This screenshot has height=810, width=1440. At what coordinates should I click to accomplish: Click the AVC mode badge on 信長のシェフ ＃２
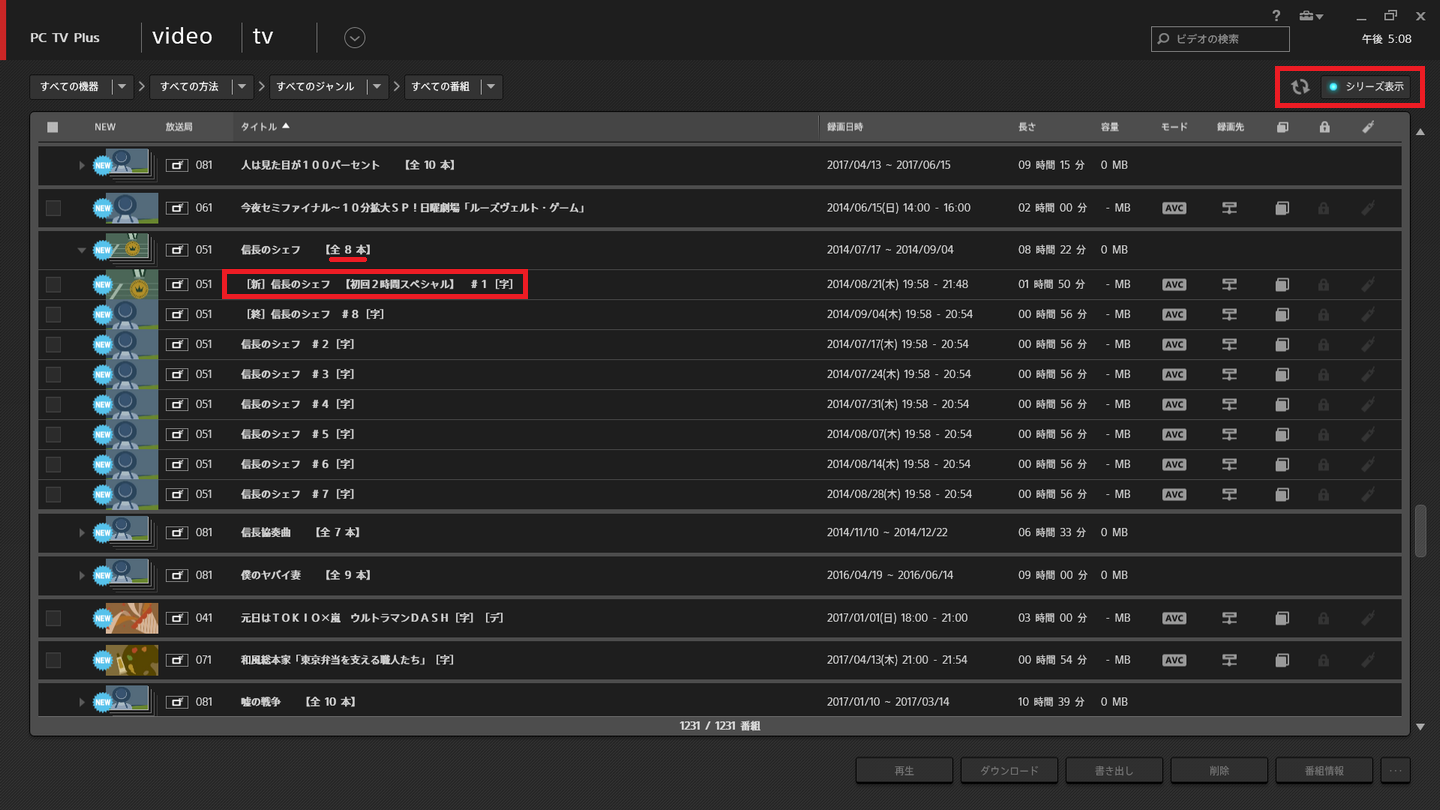click(1173, 344)
